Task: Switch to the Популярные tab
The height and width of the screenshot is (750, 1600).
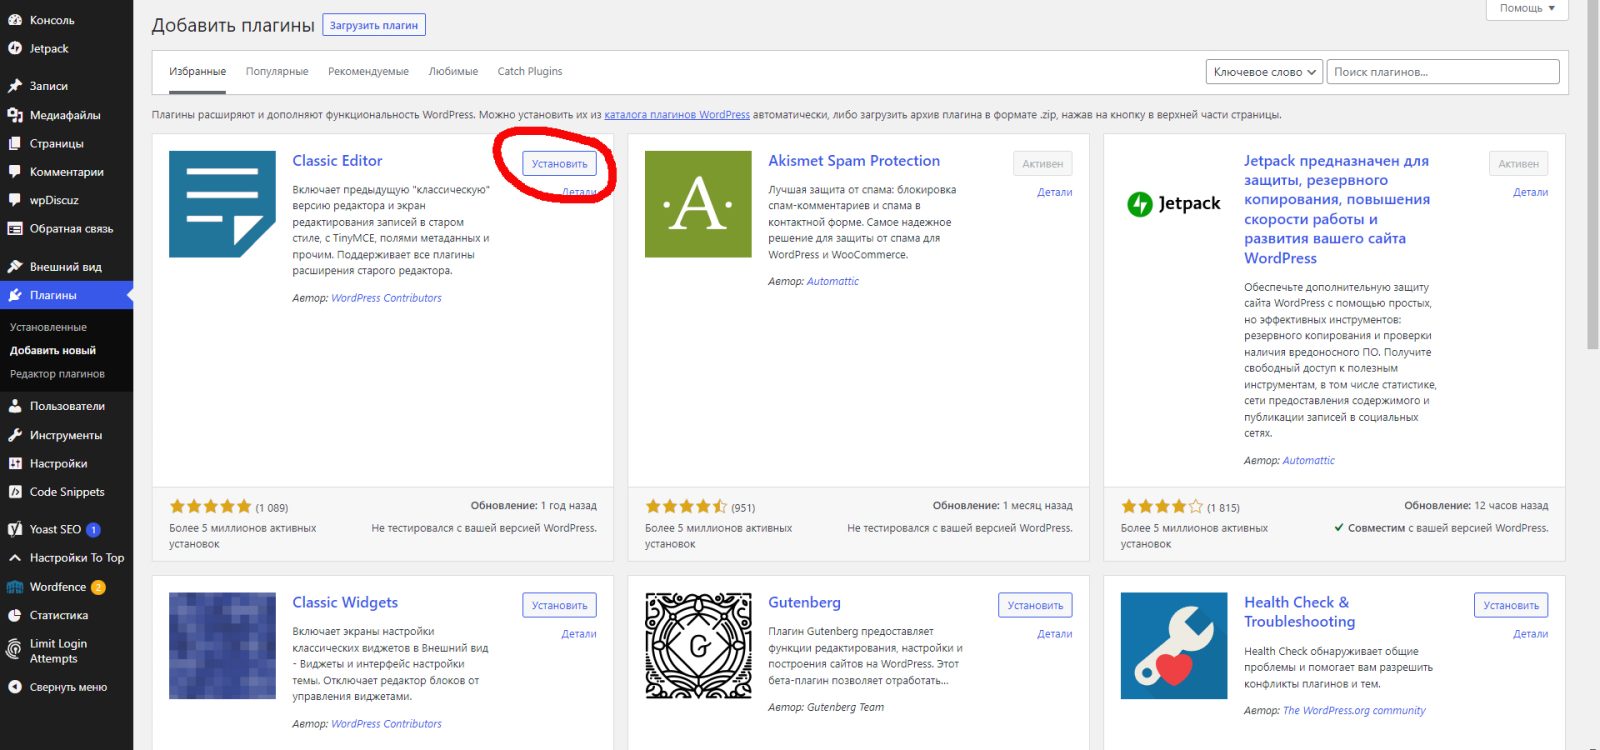Action: point(277,72)
